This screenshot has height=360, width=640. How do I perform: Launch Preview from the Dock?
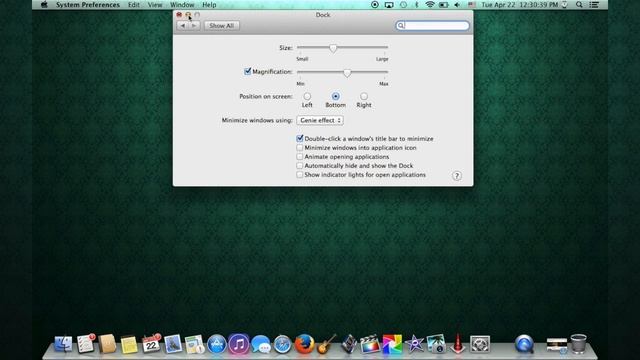(x=173, y=344)
